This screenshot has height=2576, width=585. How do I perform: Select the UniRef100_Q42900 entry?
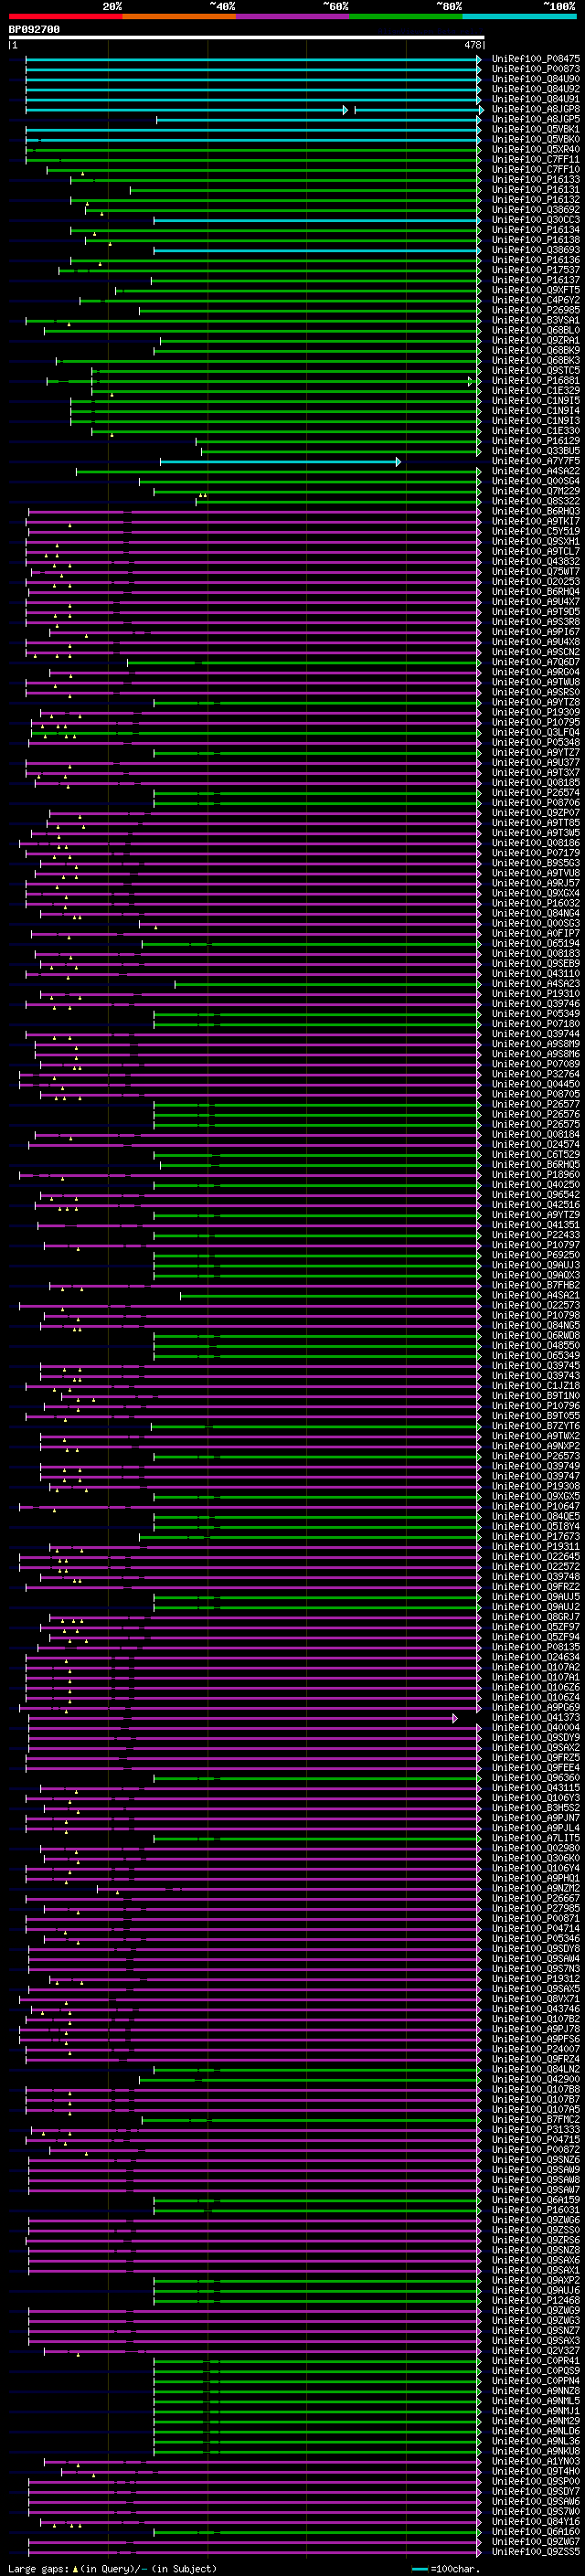point(535,2079)
